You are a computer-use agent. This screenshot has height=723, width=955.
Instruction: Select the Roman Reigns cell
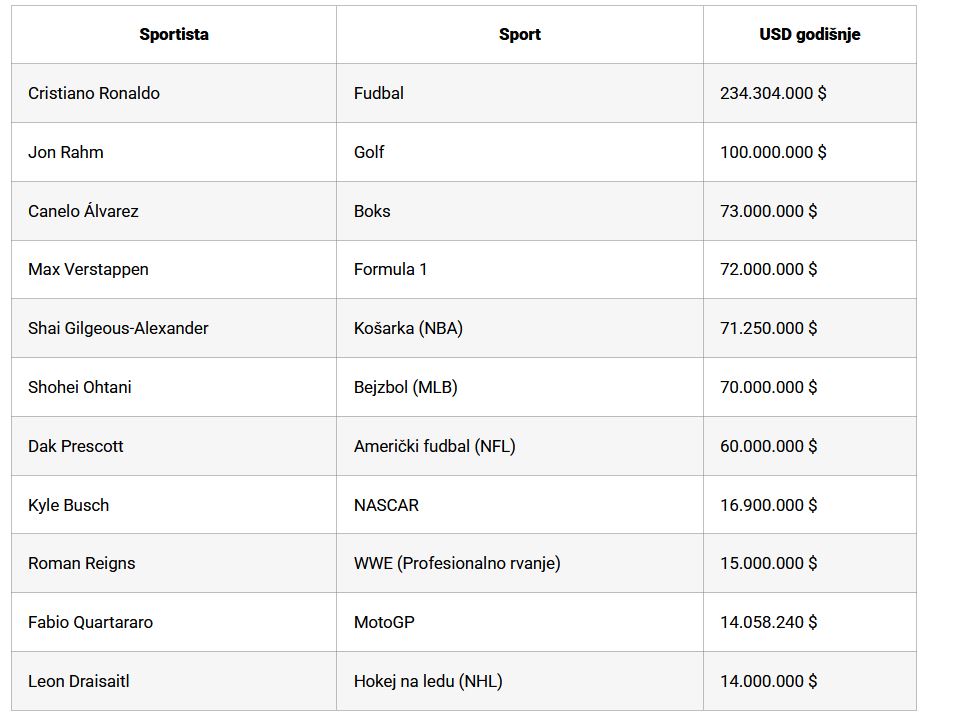click(82, 563)
